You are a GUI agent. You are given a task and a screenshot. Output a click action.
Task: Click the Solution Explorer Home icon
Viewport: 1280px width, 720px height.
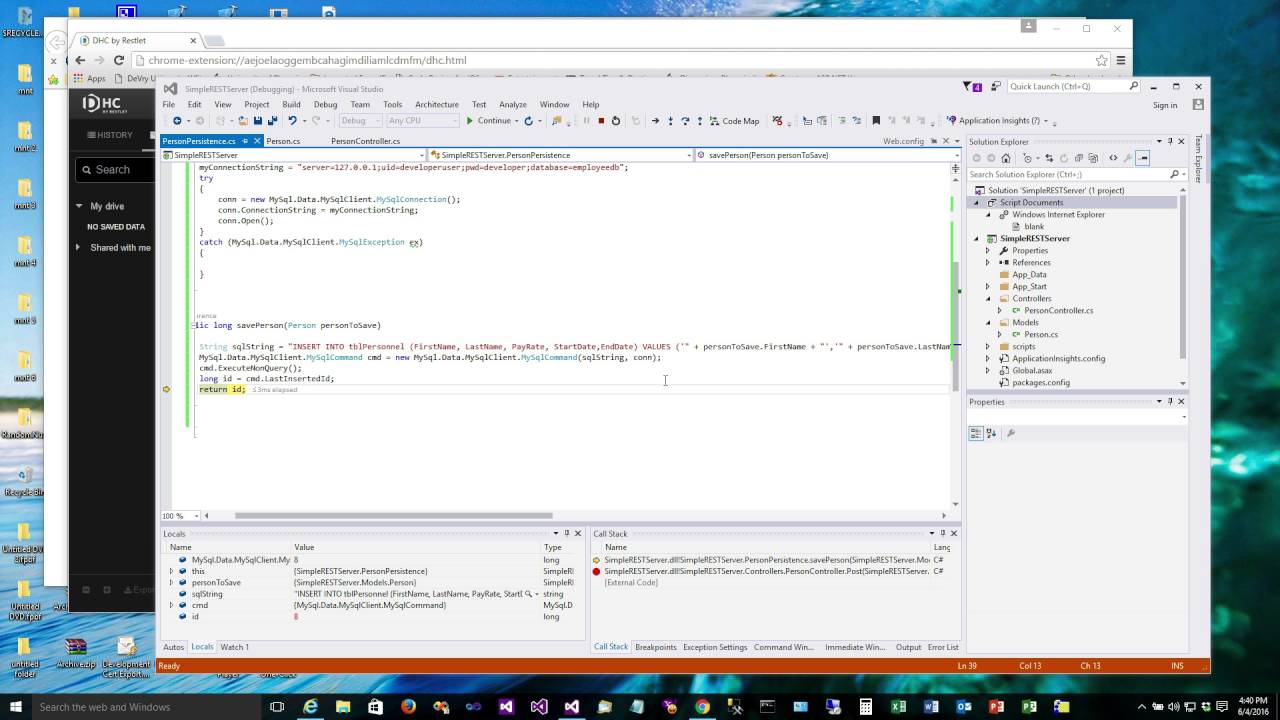coord(1006,158)
